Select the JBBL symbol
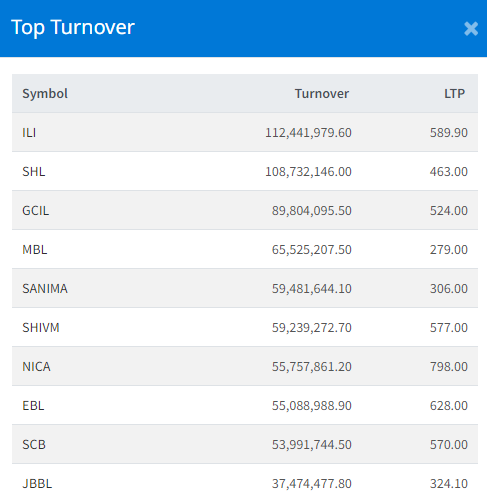487x499 pixels. (x=37, y=484)
